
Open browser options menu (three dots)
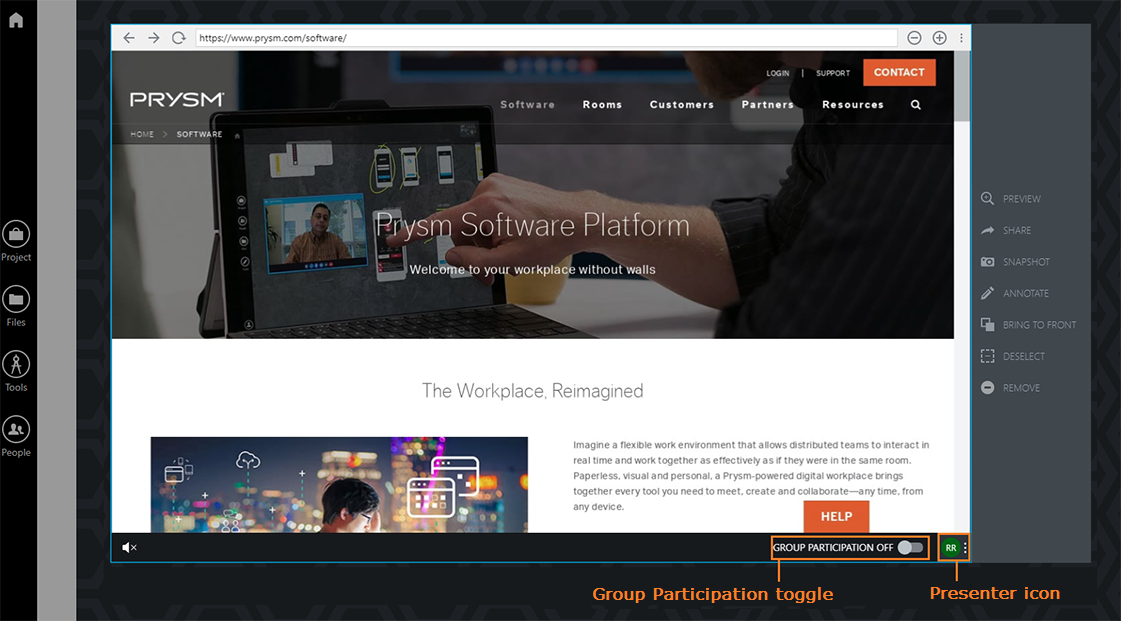click(961, 38)
